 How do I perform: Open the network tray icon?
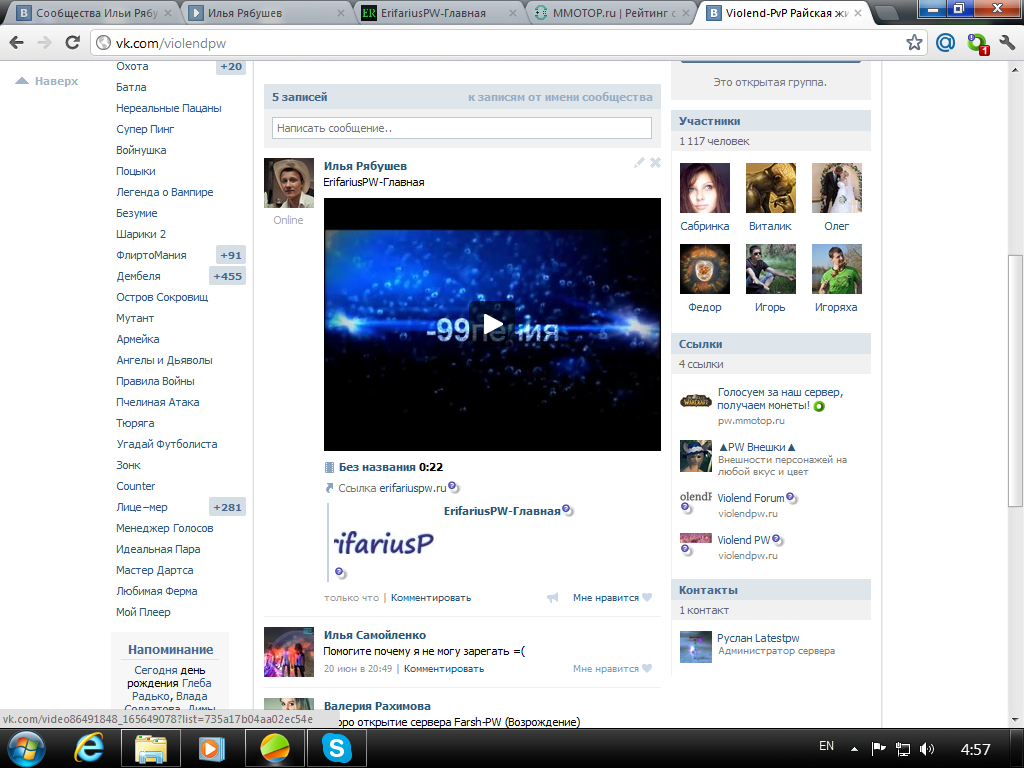[903, 749]
